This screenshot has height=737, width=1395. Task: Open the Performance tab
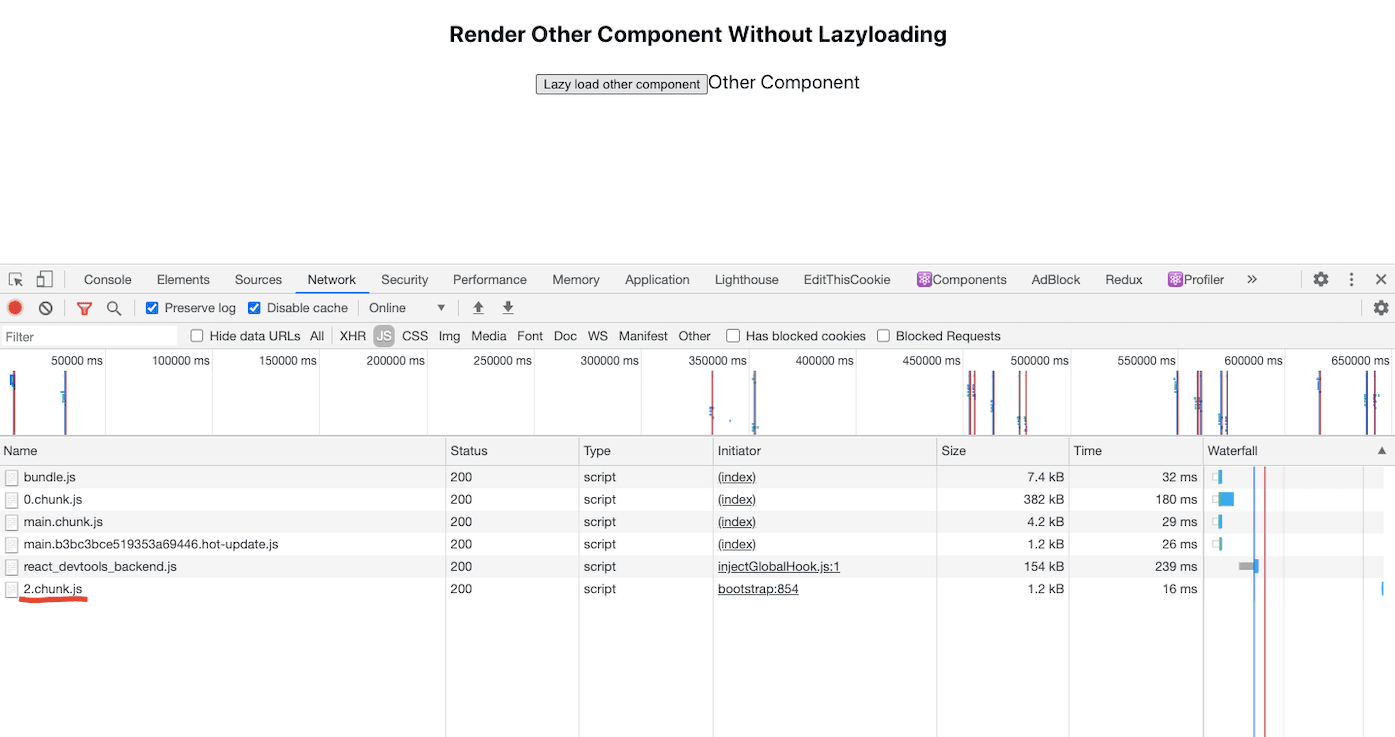tap(489, 280)
